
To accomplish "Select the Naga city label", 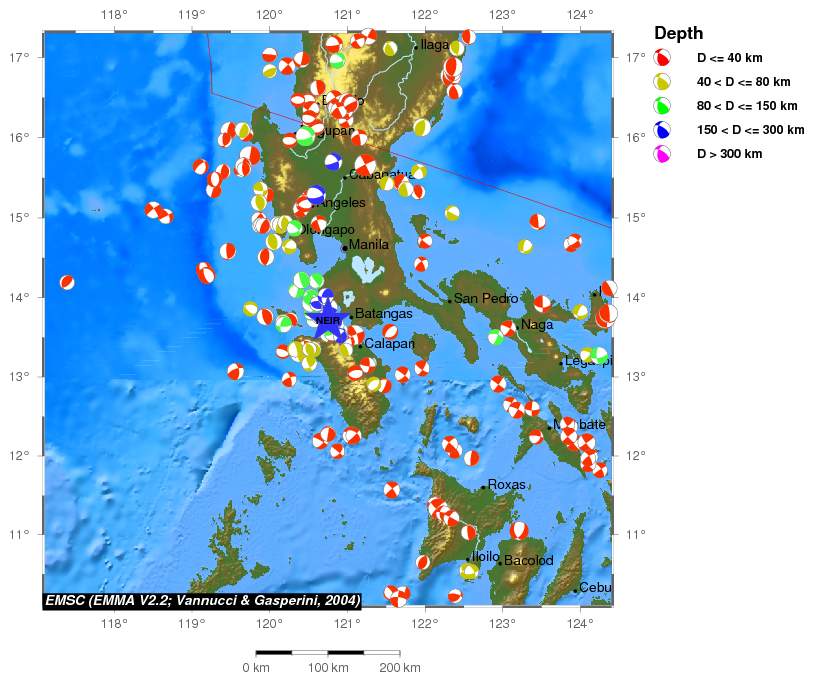I will click(537, 325).
